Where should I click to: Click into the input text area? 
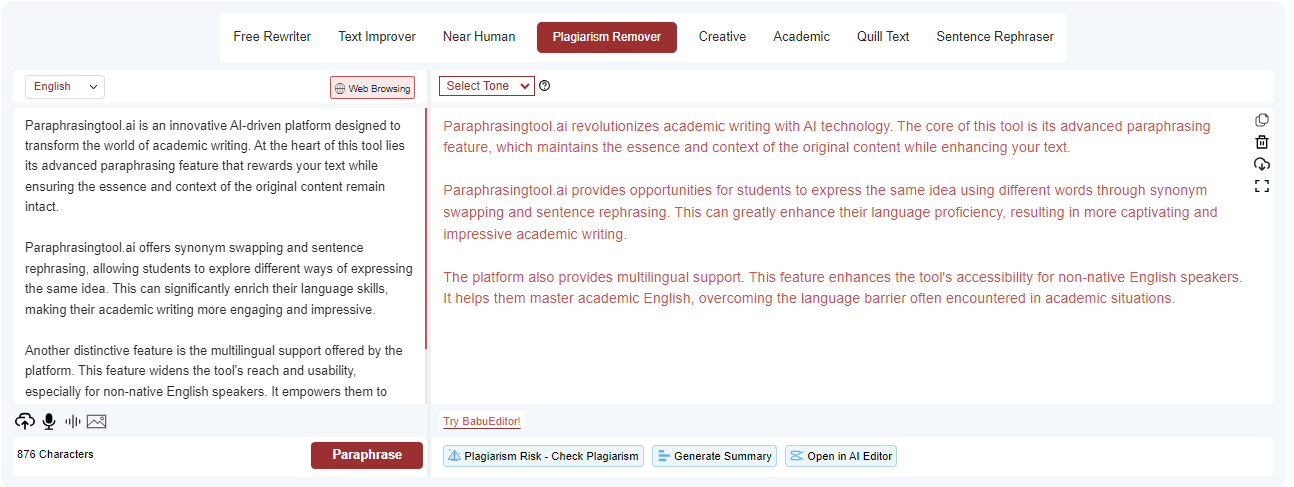click(219, 255)
